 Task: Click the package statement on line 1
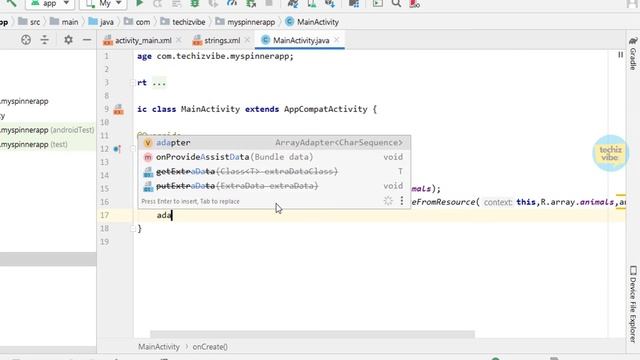coord(216,56)
